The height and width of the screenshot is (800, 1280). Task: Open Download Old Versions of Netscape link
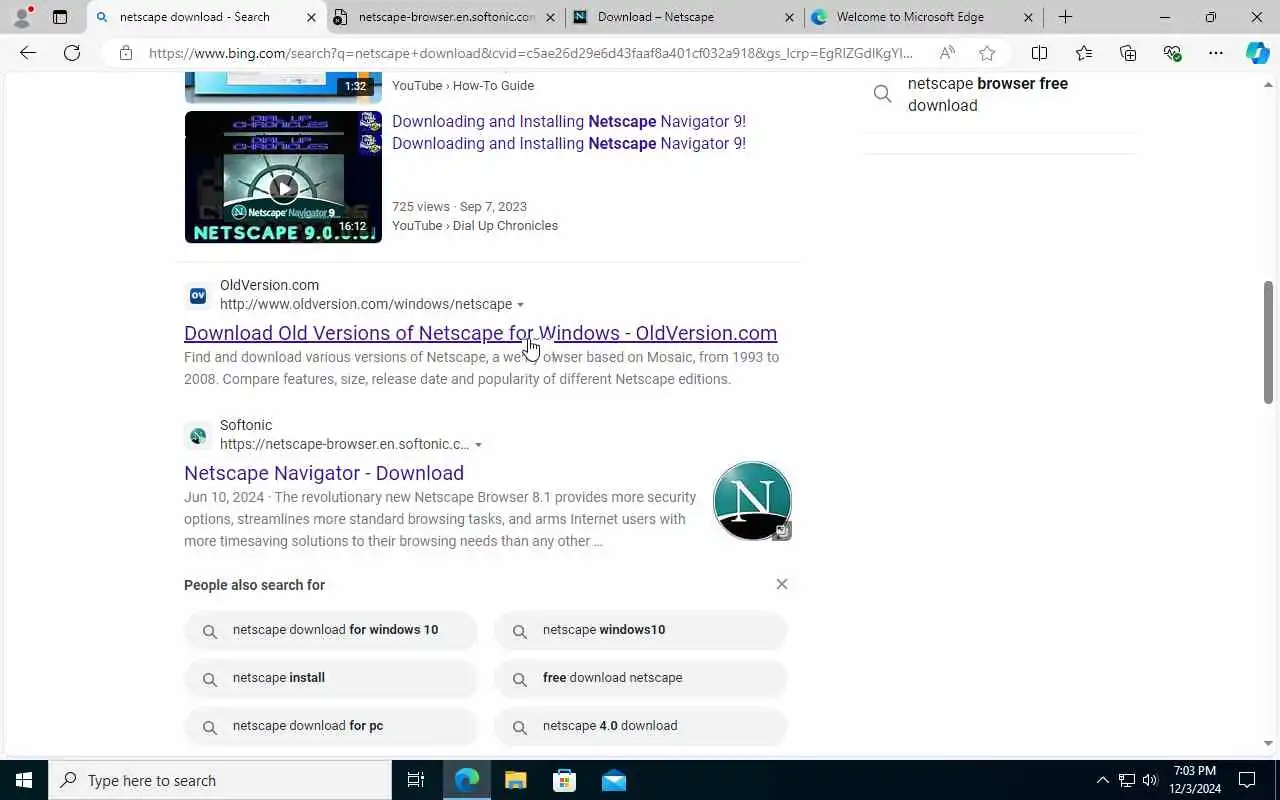(x=480, y=333)
